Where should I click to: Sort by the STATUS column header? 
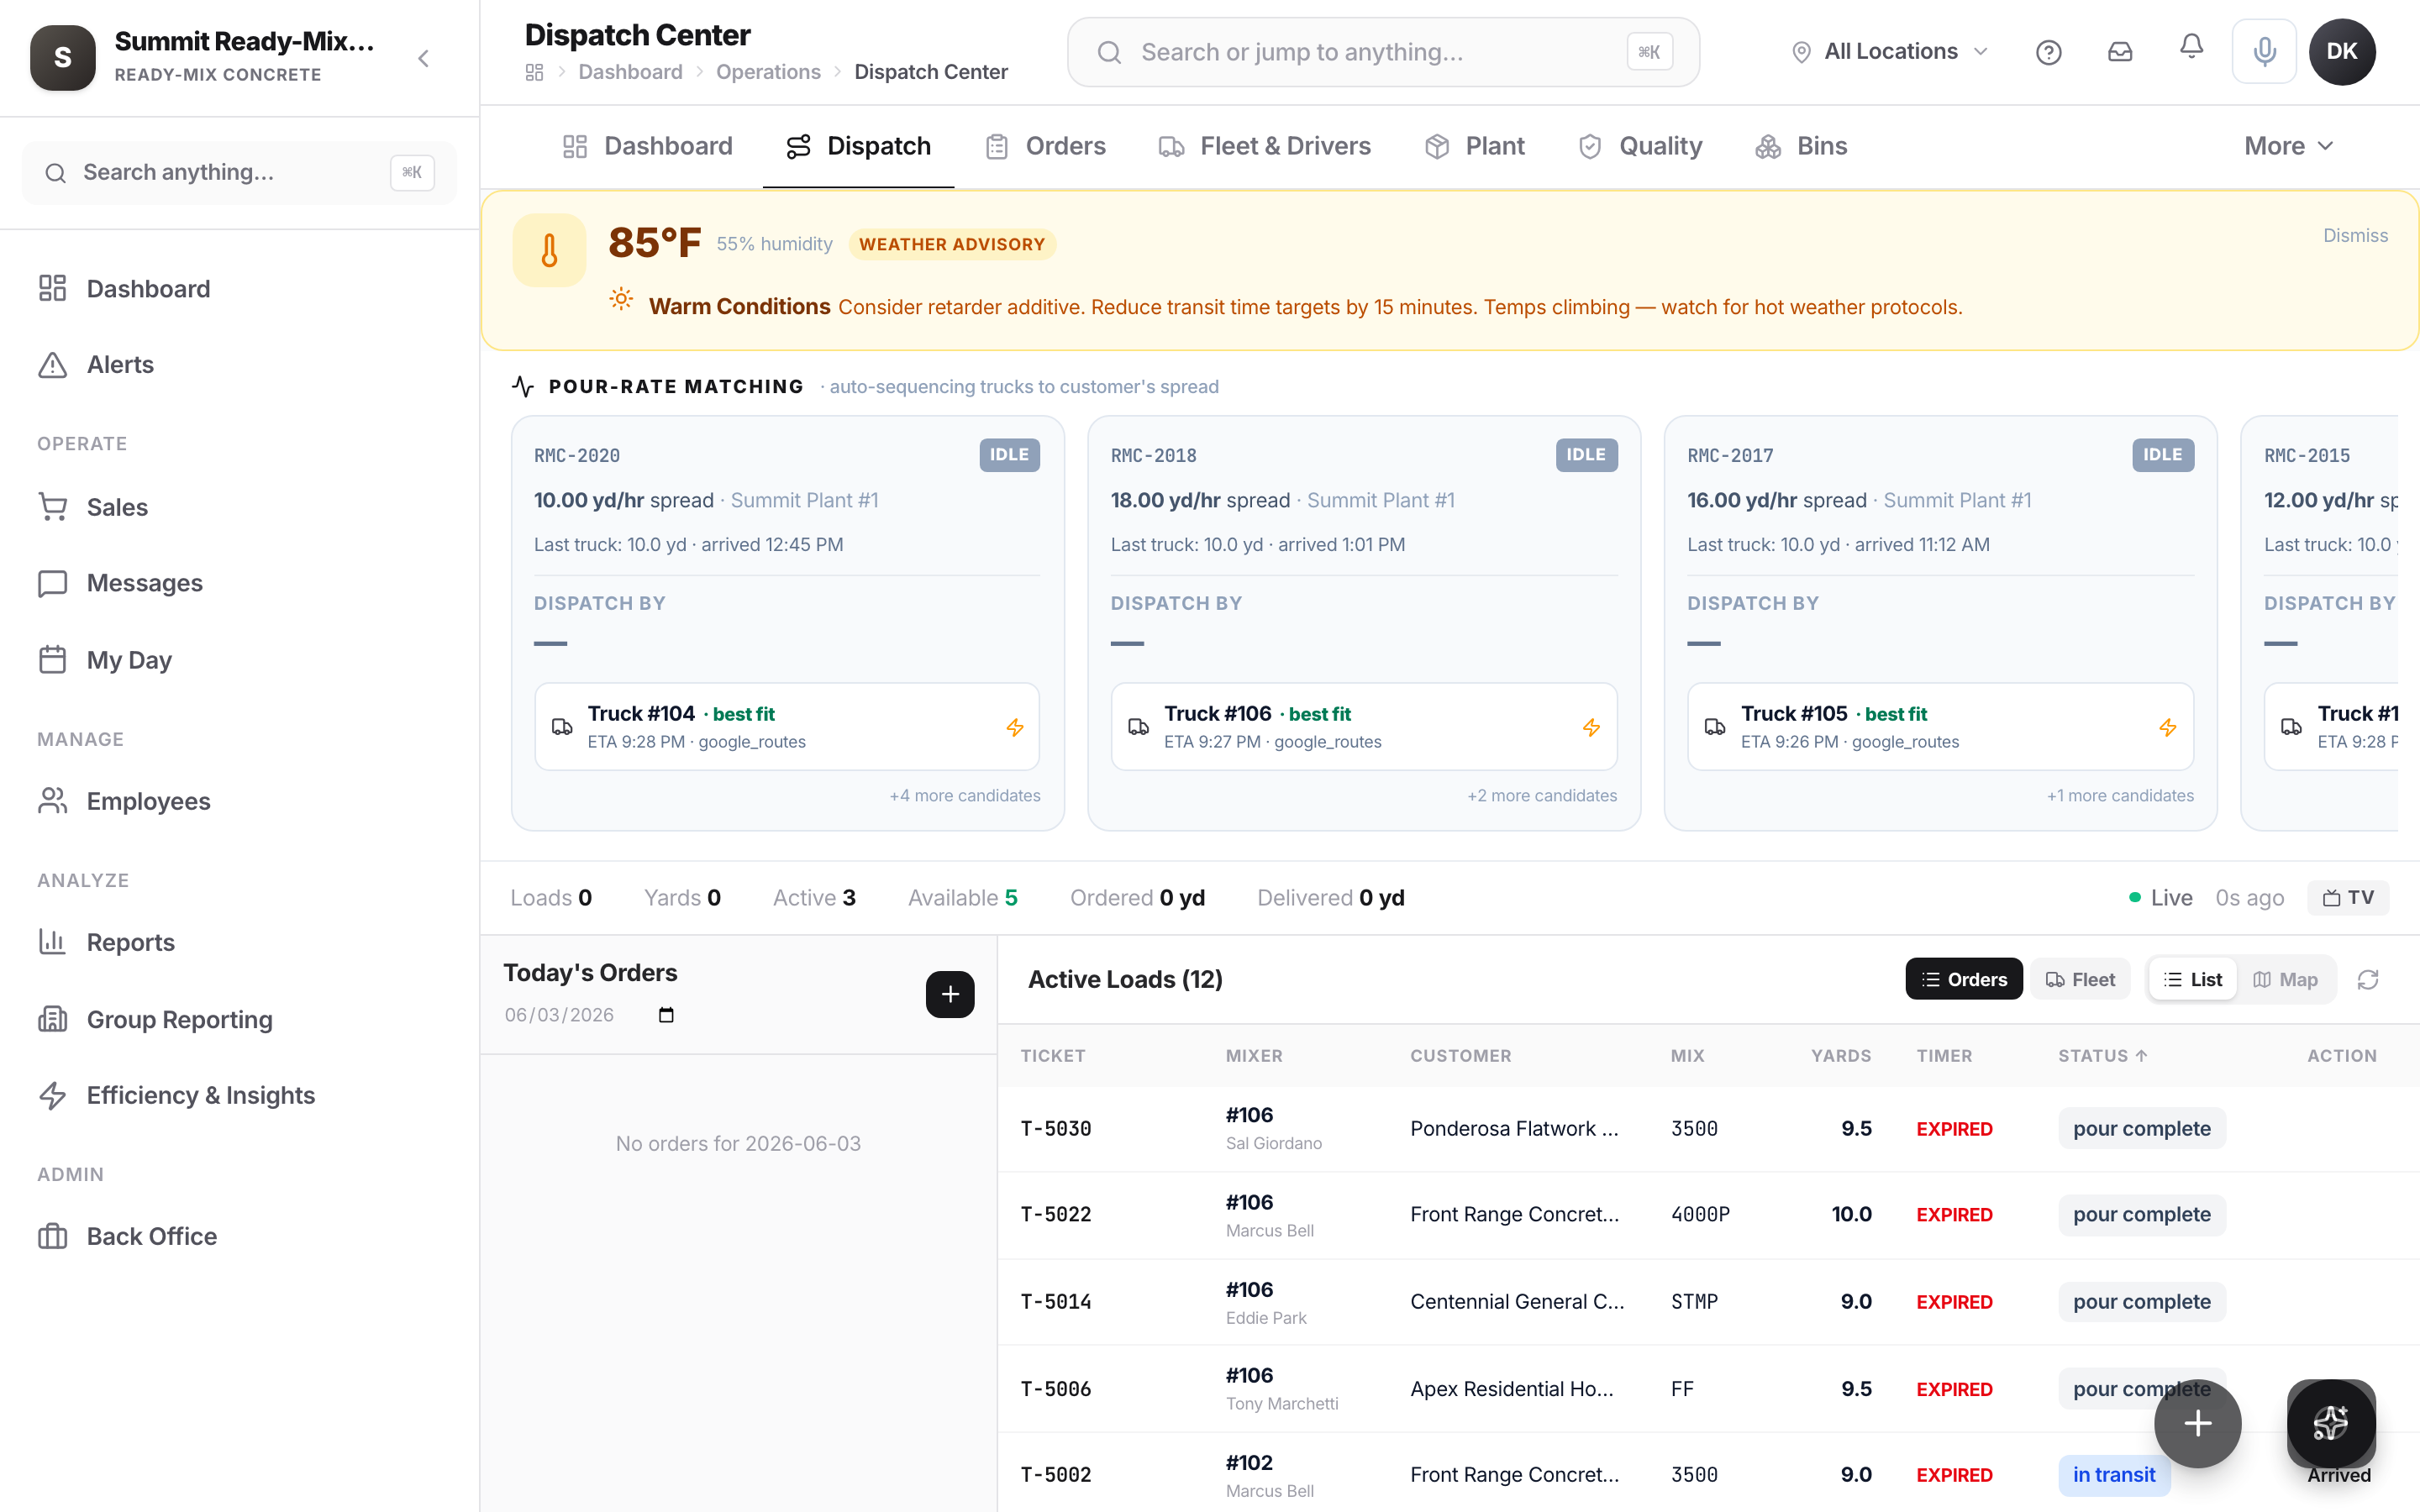point(2102,1055)
